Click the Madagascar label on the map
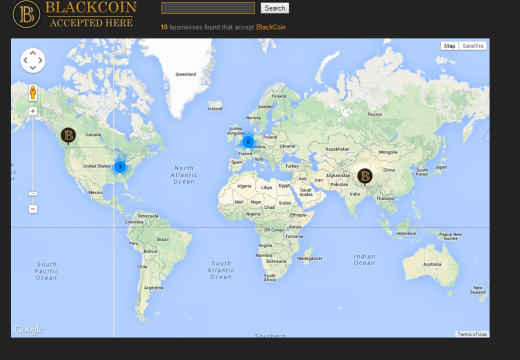Viewport: 520px width, 360px height. coord(310,258)
